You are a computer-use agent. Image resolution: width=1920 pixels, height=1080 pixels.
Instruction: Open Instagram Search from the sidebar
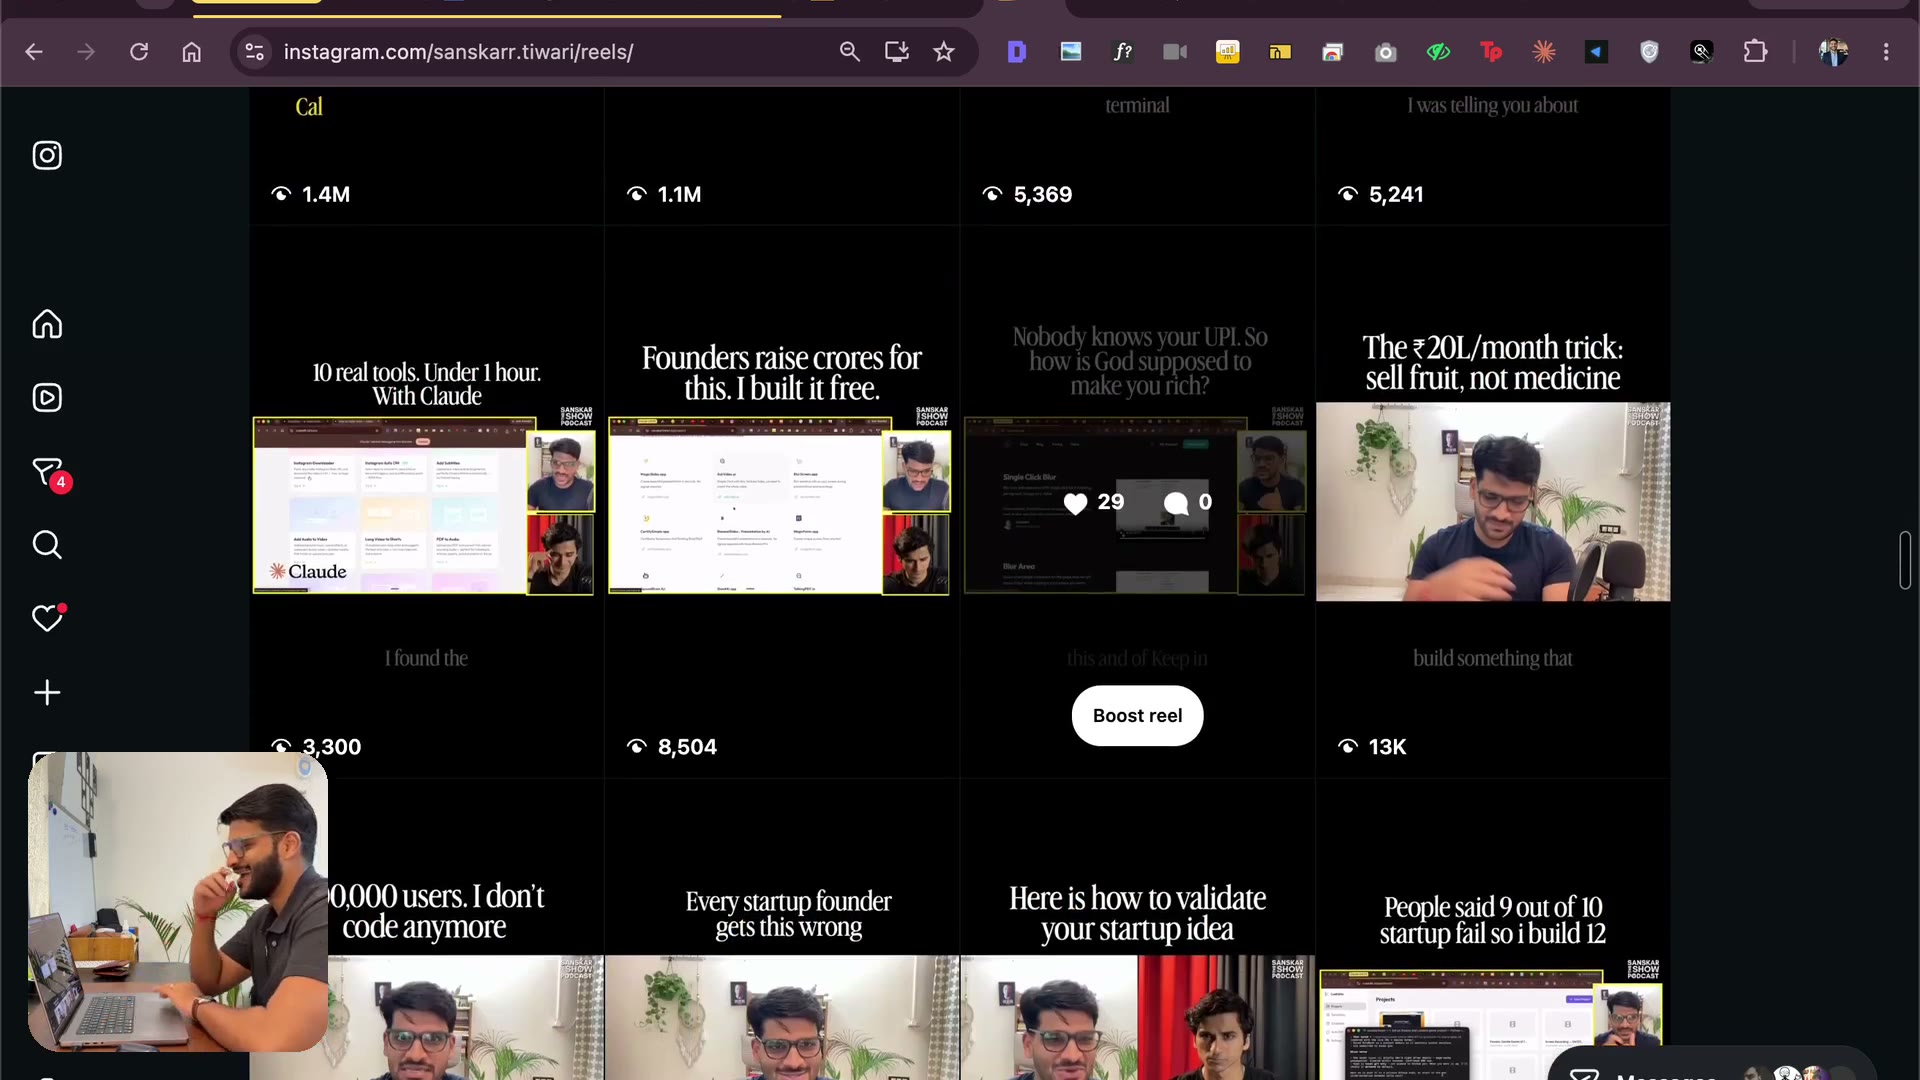click(x=47, y=545)
